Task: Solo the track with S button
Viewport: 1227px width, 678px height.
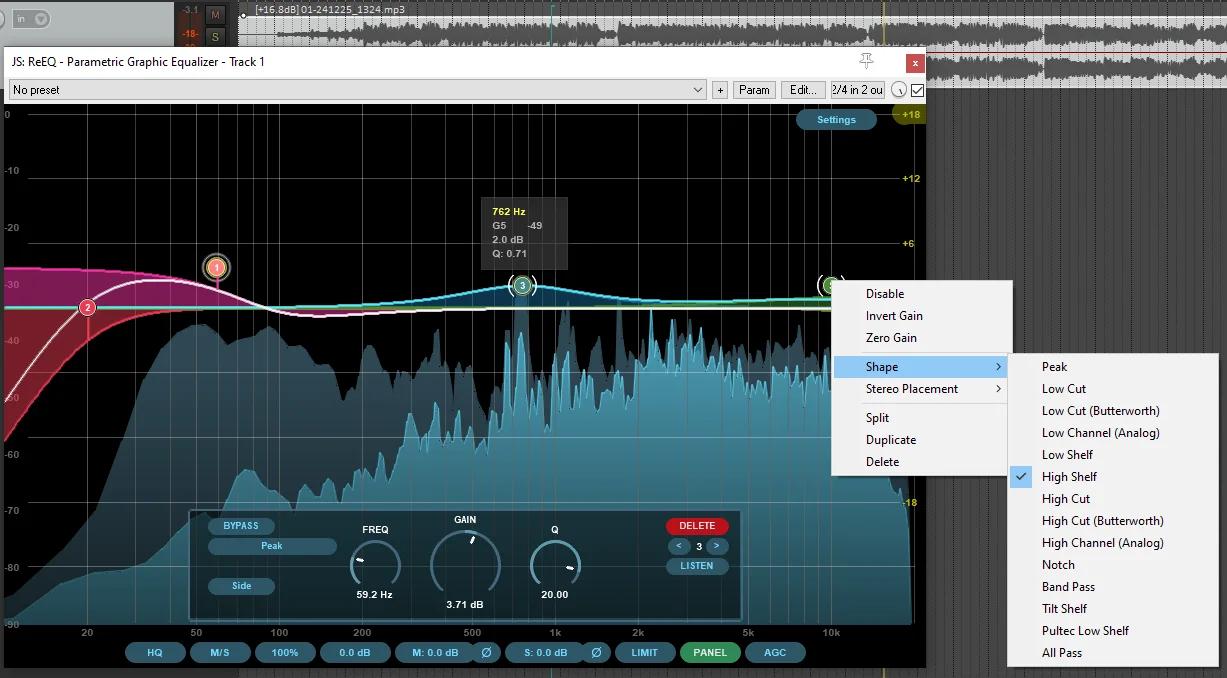Action: point(214,37)
